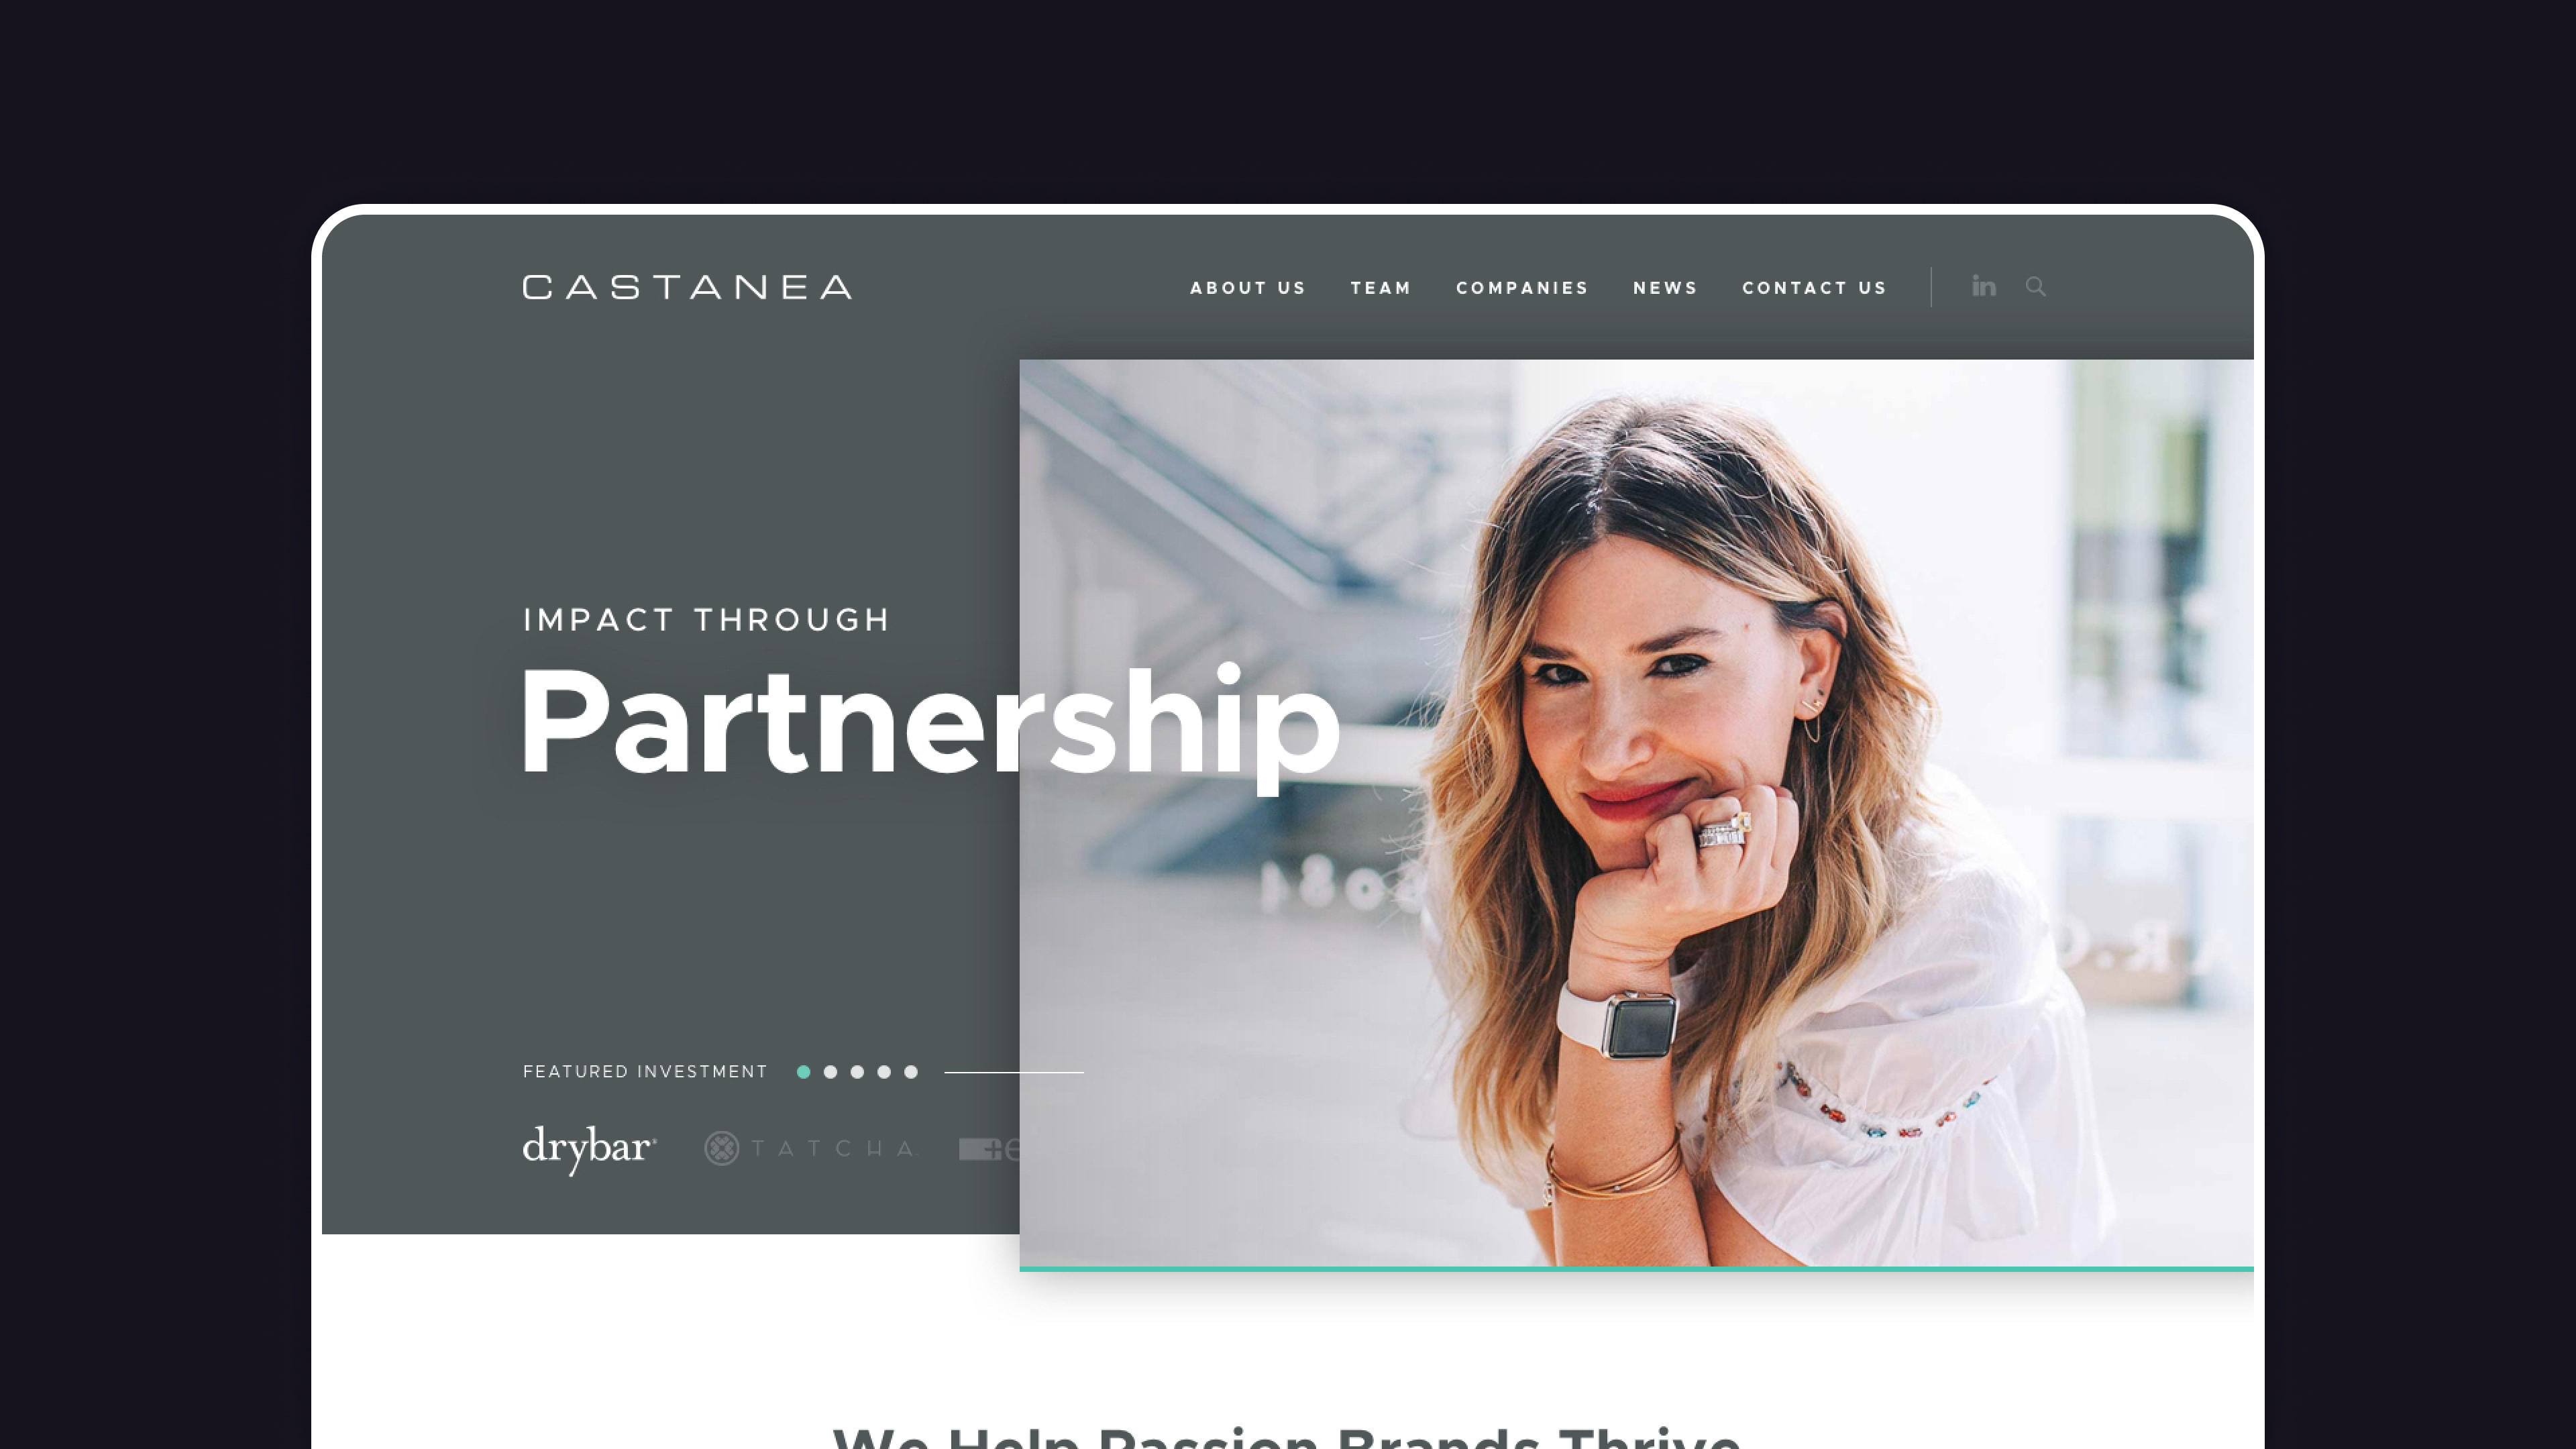Go to the Team page
Image resolution: width=2576 pixels, height=1449 pixels.
(1381, 288)
